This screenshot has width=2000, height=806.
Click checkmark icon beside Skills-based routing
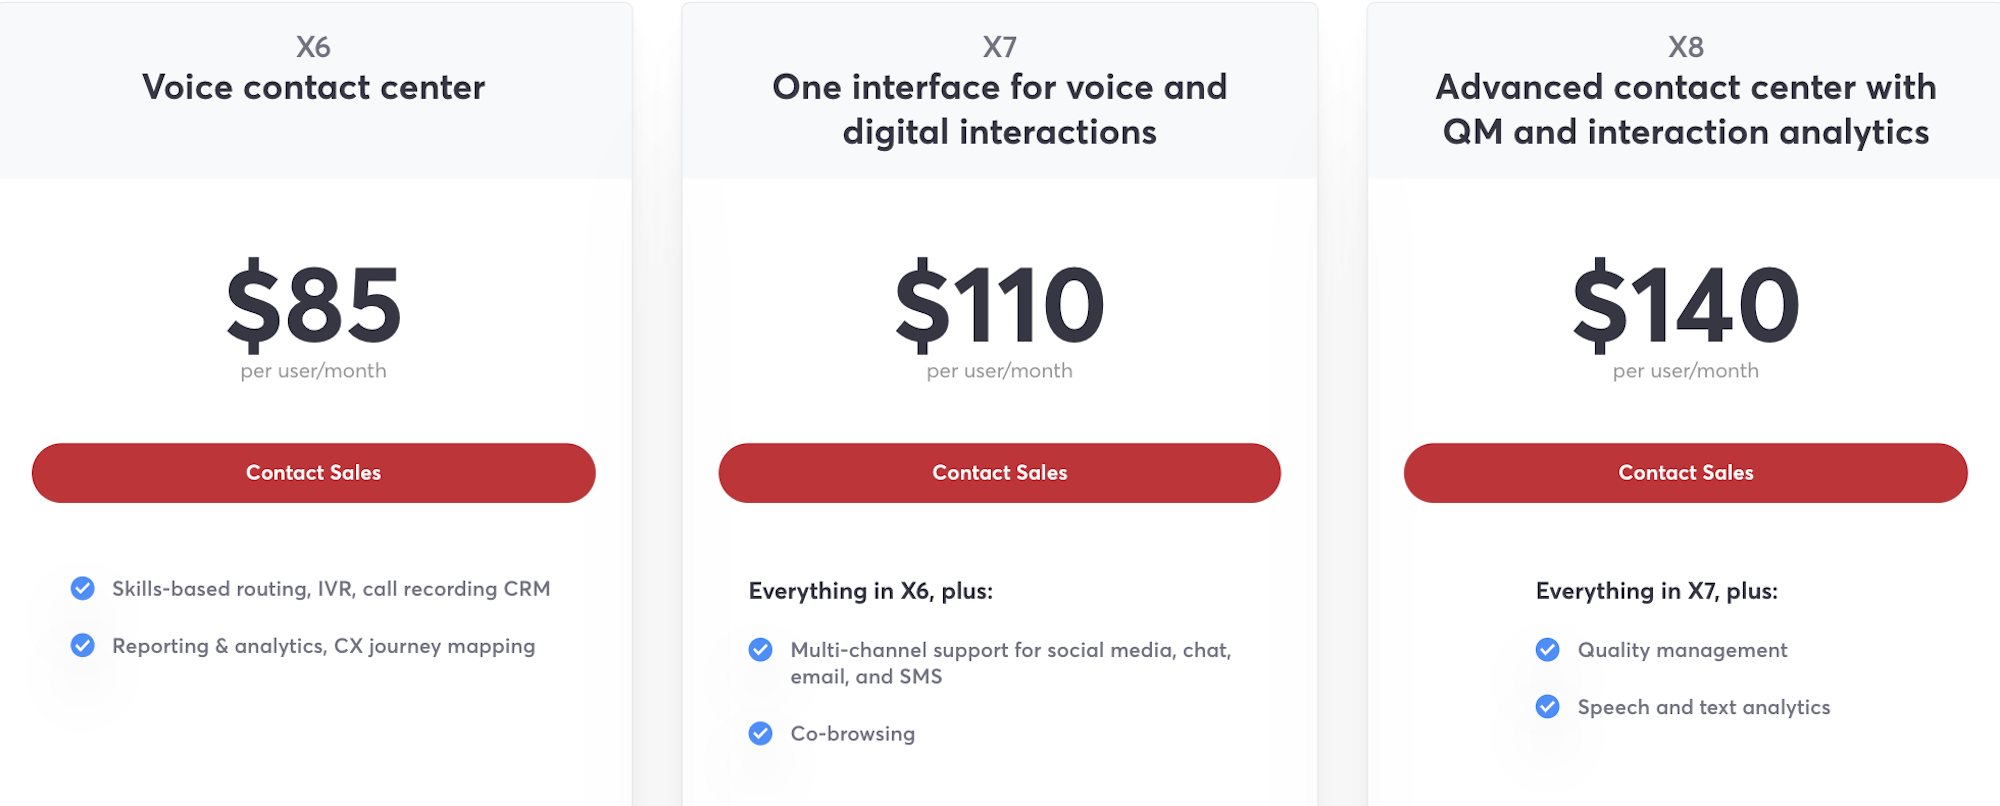click(x=83, y=588)
